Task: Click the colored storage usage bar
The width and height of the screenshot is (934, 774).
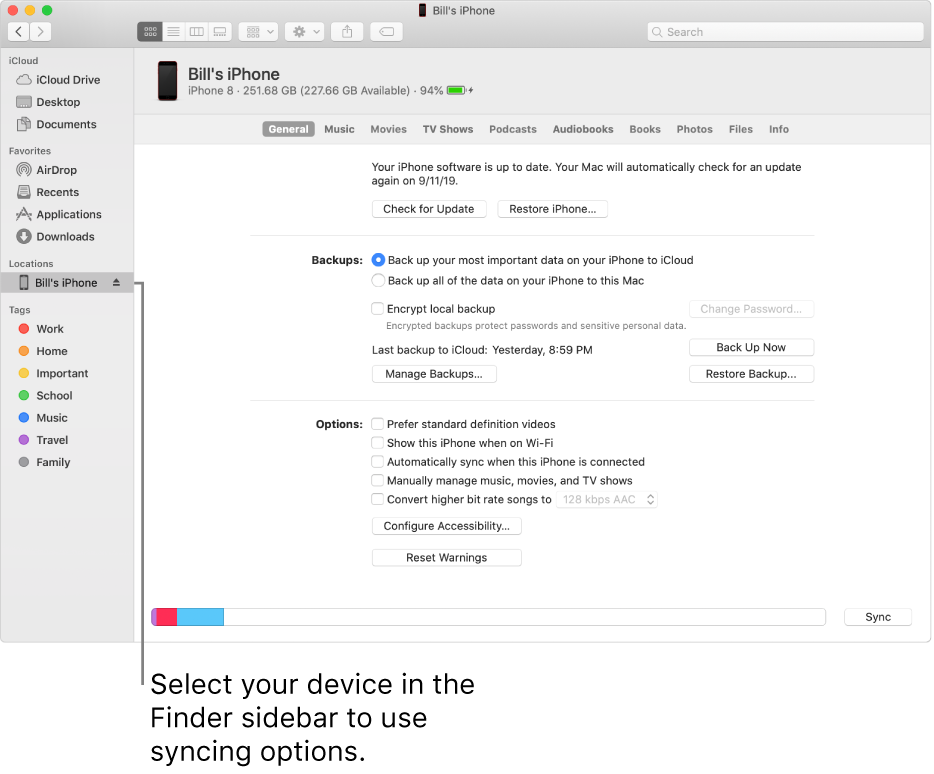Action: click(x=185, y=617)
